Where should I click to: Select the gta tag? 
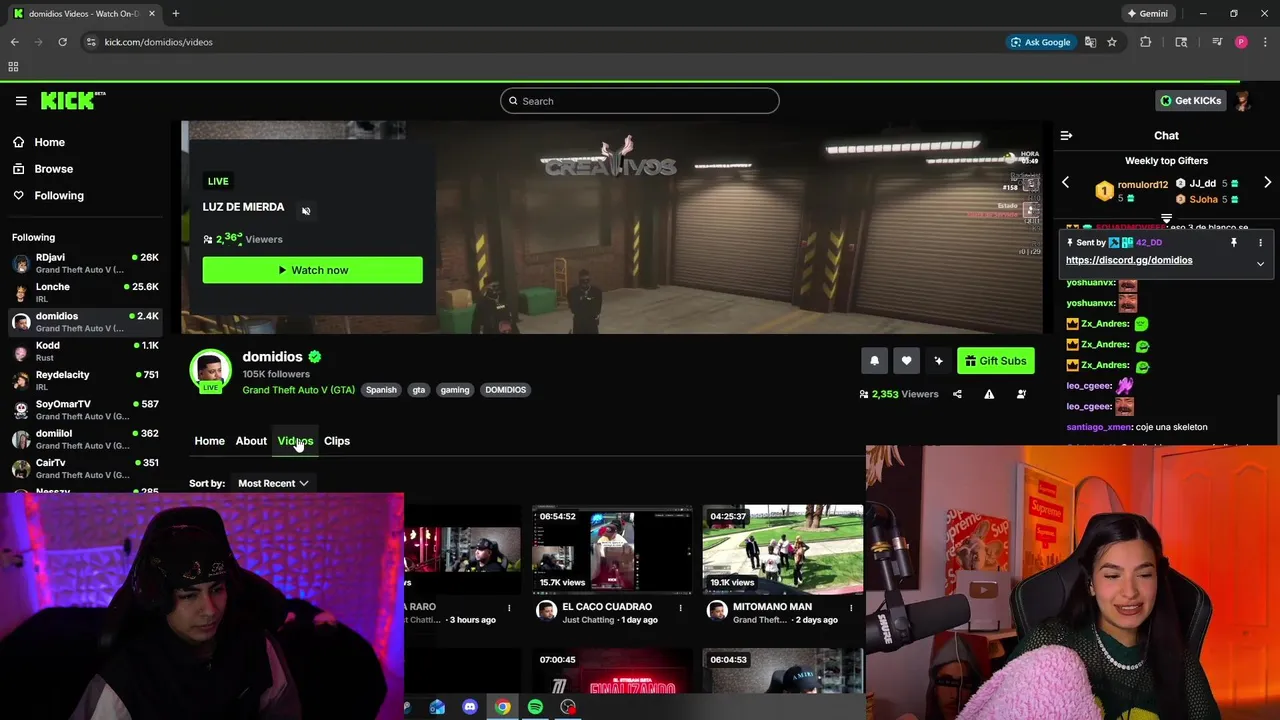tap(419, 390)
